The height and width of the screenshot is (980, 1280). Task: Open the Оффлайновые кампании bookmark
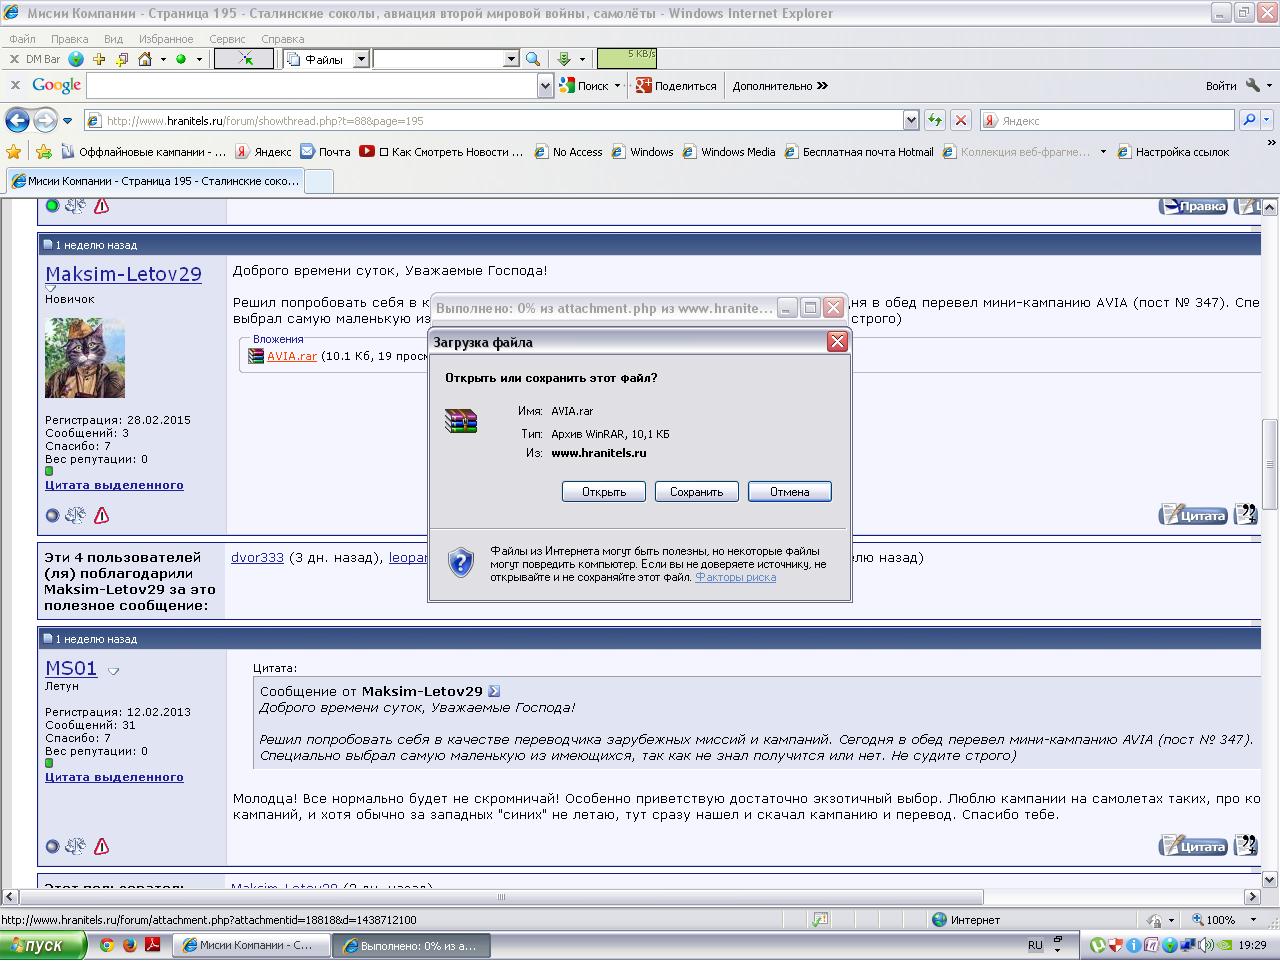pos(144,152)
